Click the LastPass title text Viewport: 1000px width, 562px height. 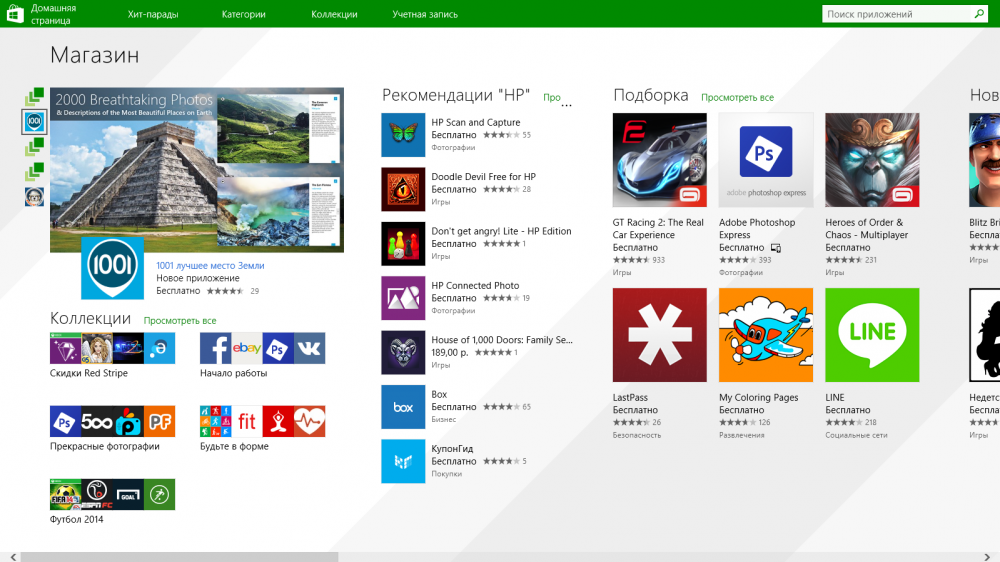(x=630, y=397)
